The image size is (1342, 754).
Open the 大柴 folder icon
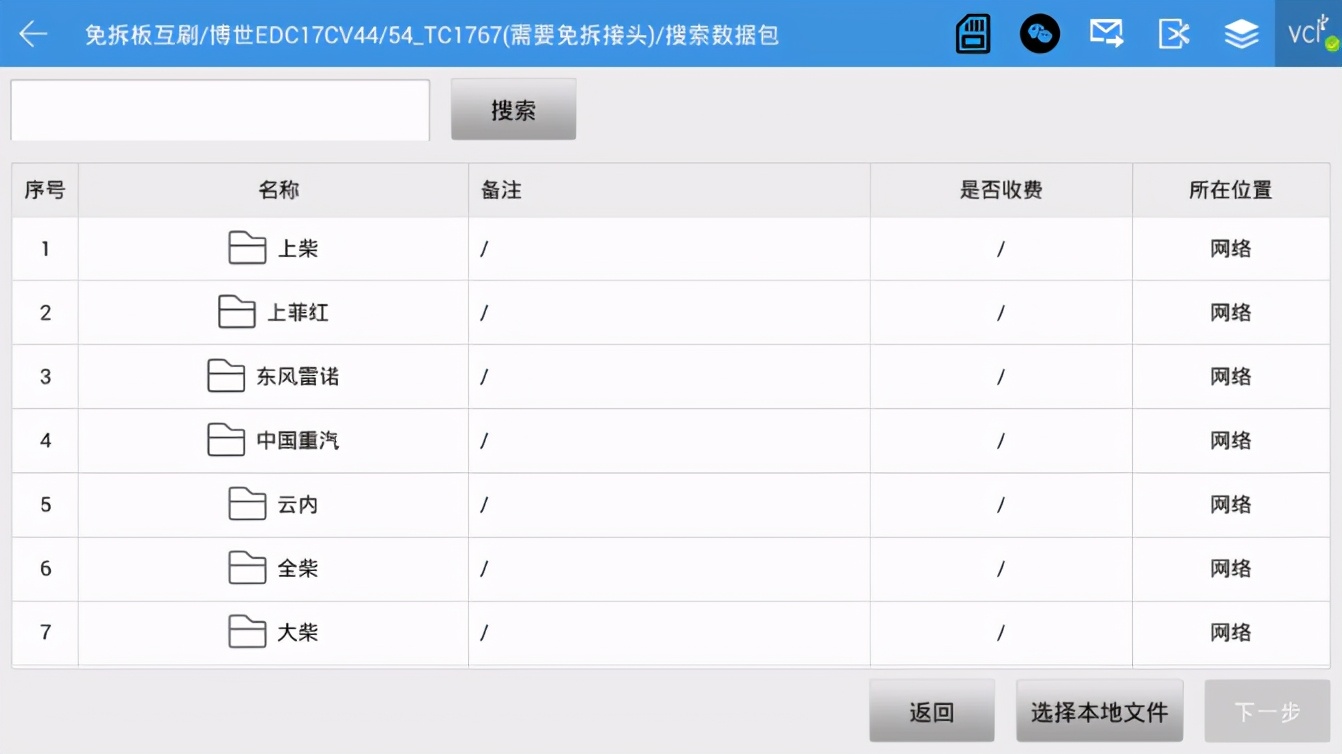pos(247,632)
